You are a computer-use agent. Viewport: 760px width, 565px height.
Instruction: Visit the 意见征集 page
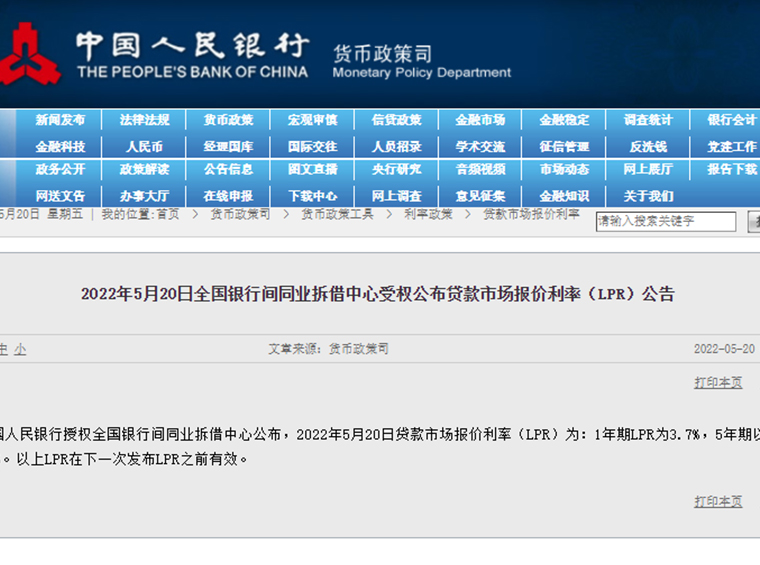click(x=480, y=196)
